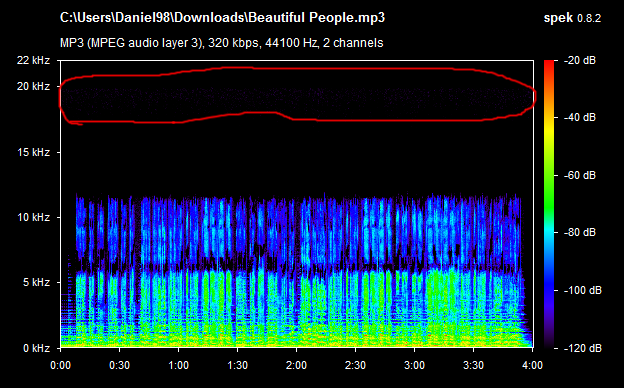Viewport: 624px width, 388px height.
Task: Click the 20 kHz frequency axis label
Action: click(x=33, y=86)
